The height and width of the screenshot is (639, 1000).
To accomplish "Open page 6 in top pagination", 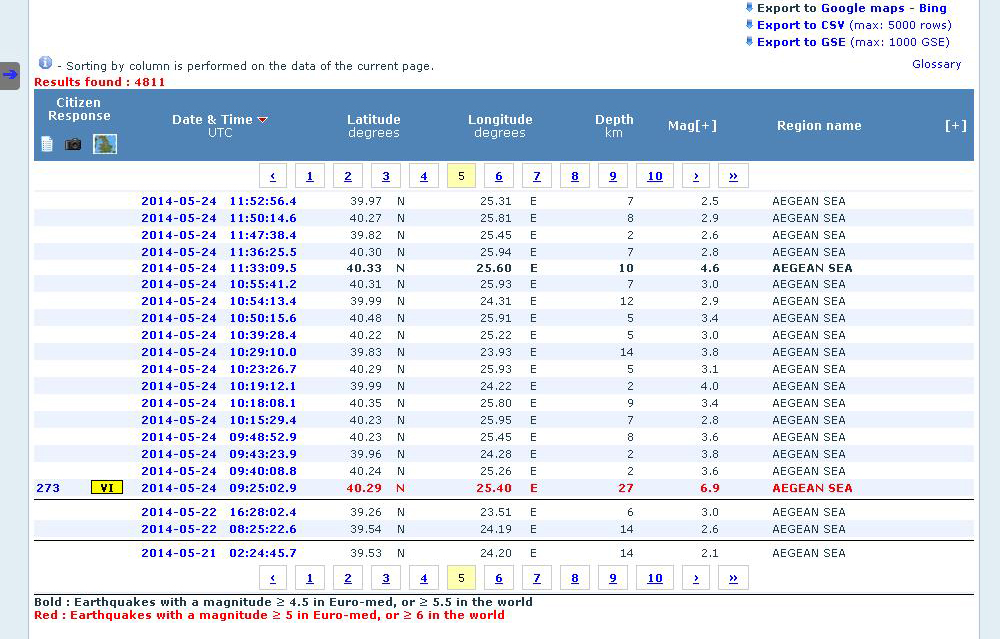I will (x=499, y=176).
